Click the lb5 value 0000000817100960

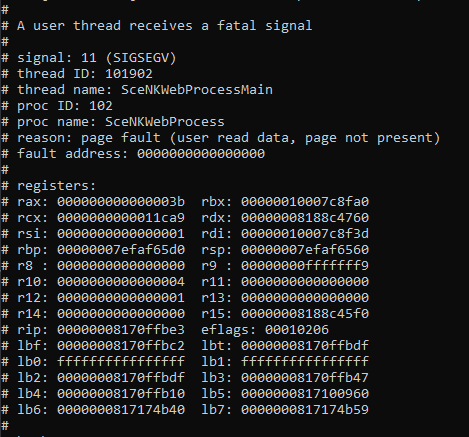pos(305,394)
